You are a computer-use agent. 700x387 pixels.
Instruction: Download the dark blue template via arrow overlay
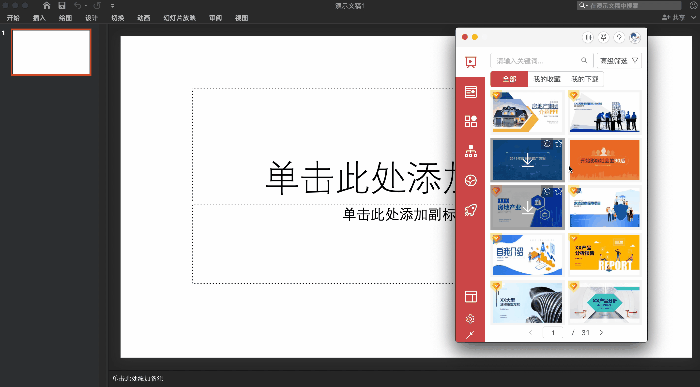[527, 160]
